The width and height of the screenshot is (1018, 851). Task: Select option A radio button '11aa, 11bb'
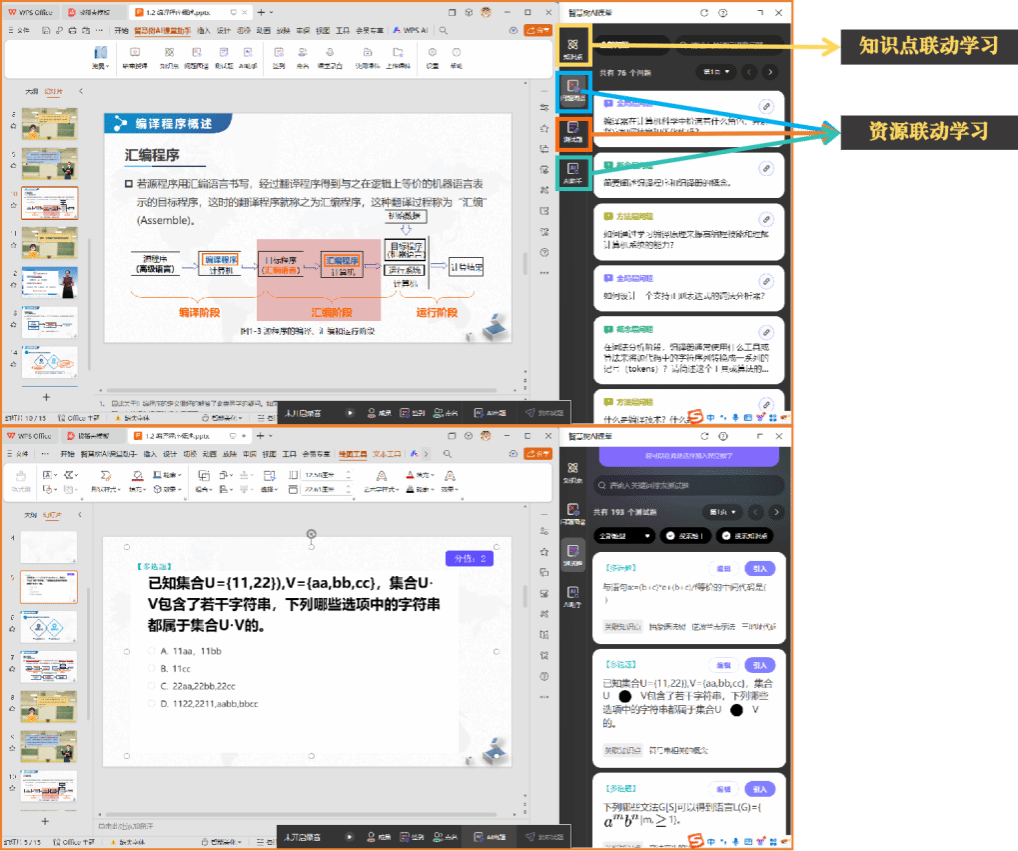pos(151,651)
